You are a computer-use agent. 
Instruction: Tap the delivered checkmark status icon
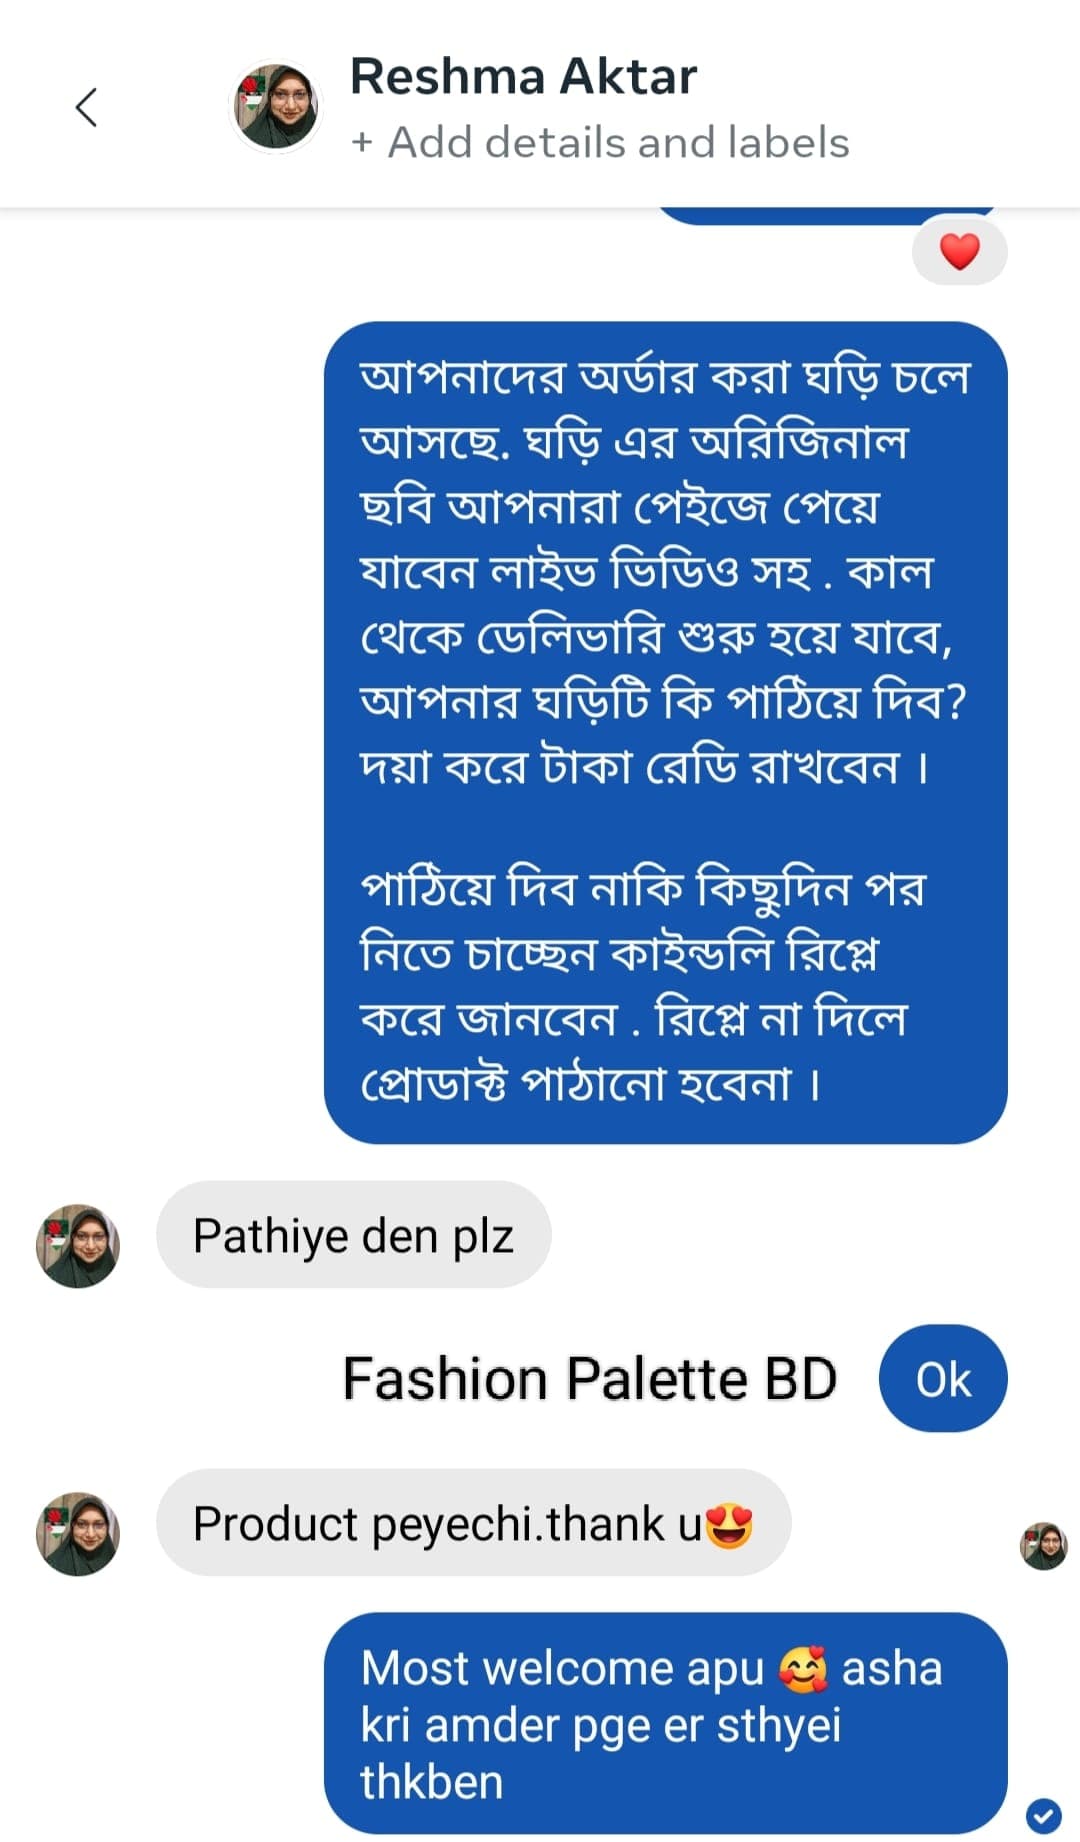tap(1043, 1814)
